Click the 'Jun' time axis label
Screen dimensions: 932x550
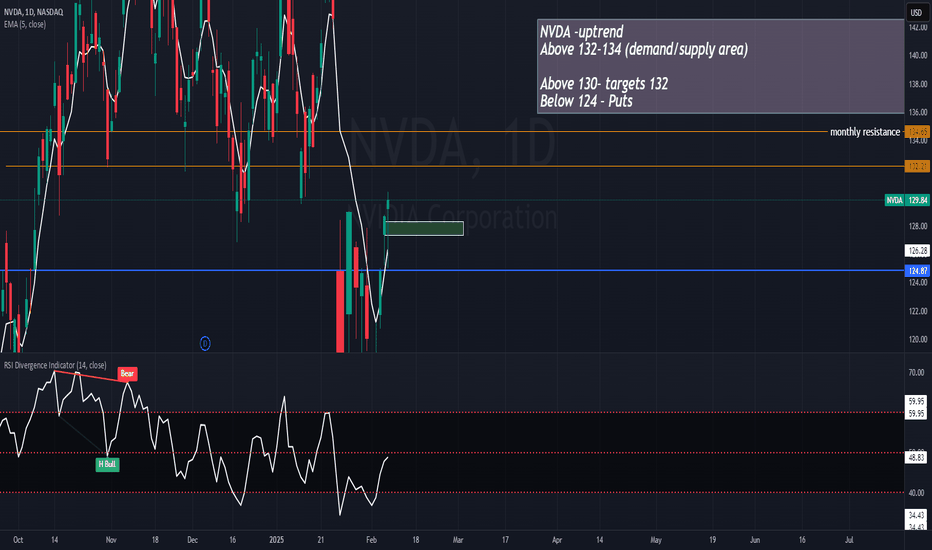pos(755,540)
